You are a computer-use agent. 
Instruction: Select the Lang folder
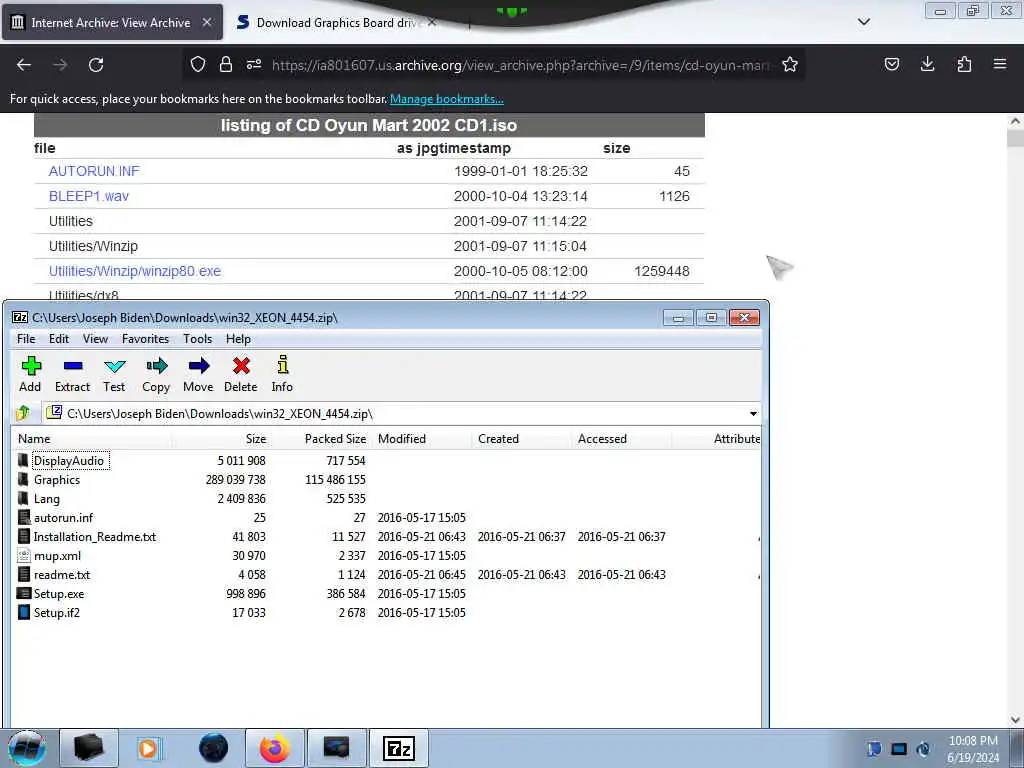46,499
